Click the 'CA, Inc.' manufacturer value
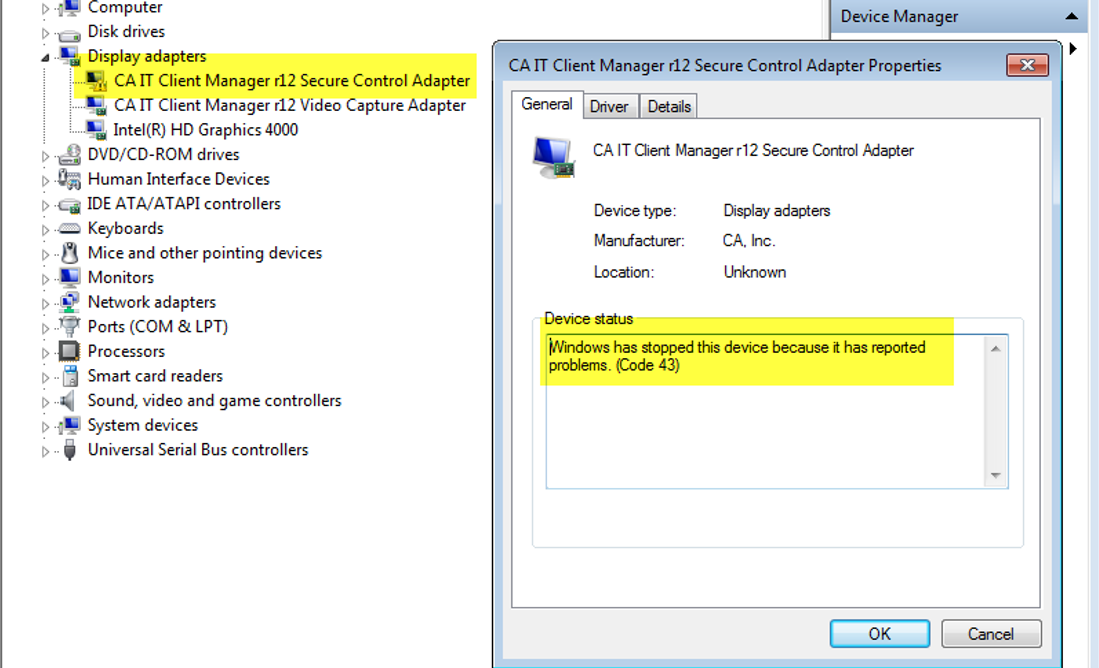The width and height of the screenshot is (1099, 668). pyautogui.click(x=749, y=240)
